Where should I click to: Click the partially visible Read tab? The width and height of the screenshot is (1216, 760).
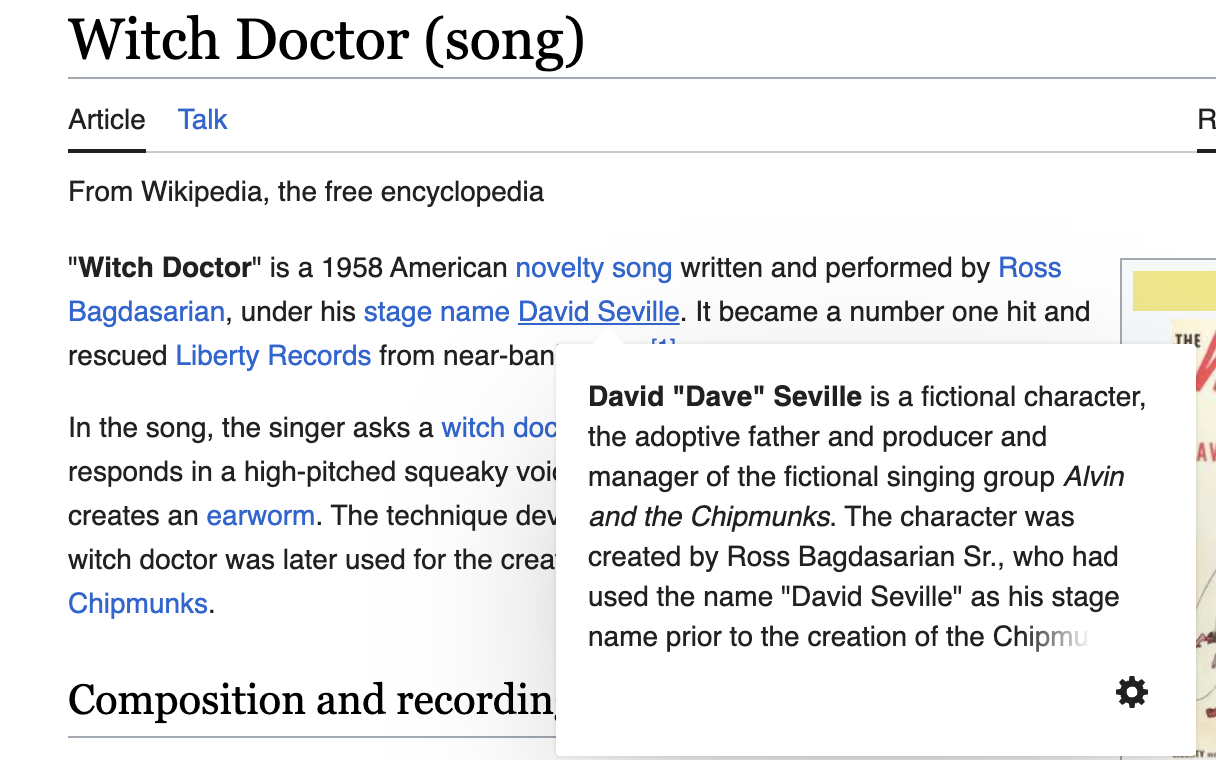pyautogui.click(x=1206, y=120)
